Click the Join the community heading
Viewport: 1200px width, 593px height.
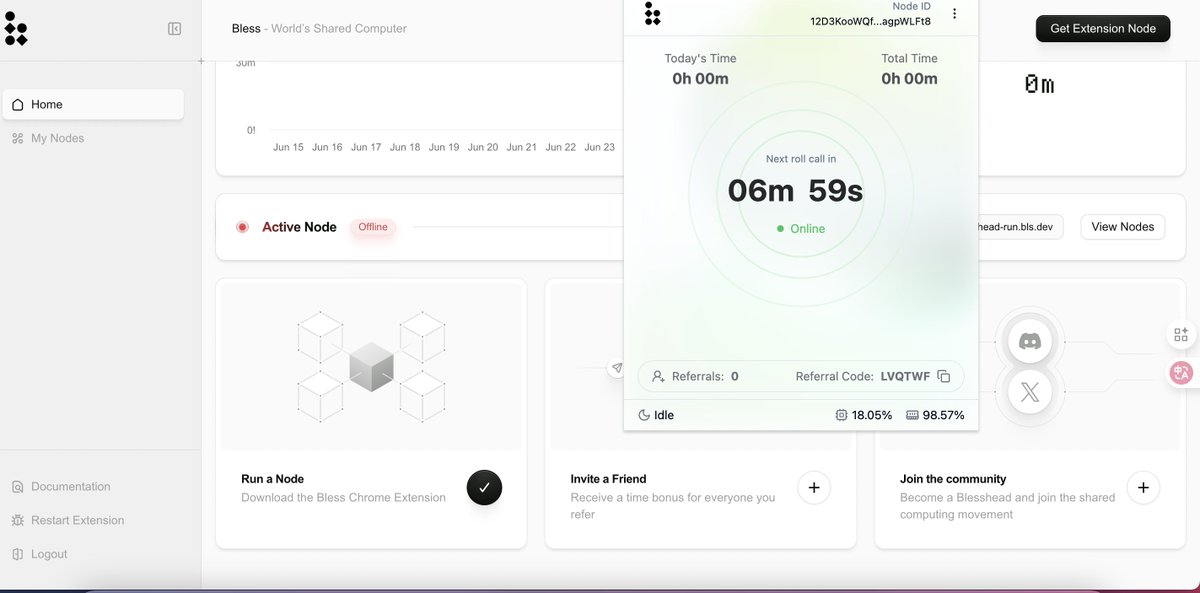coord(953,479)
